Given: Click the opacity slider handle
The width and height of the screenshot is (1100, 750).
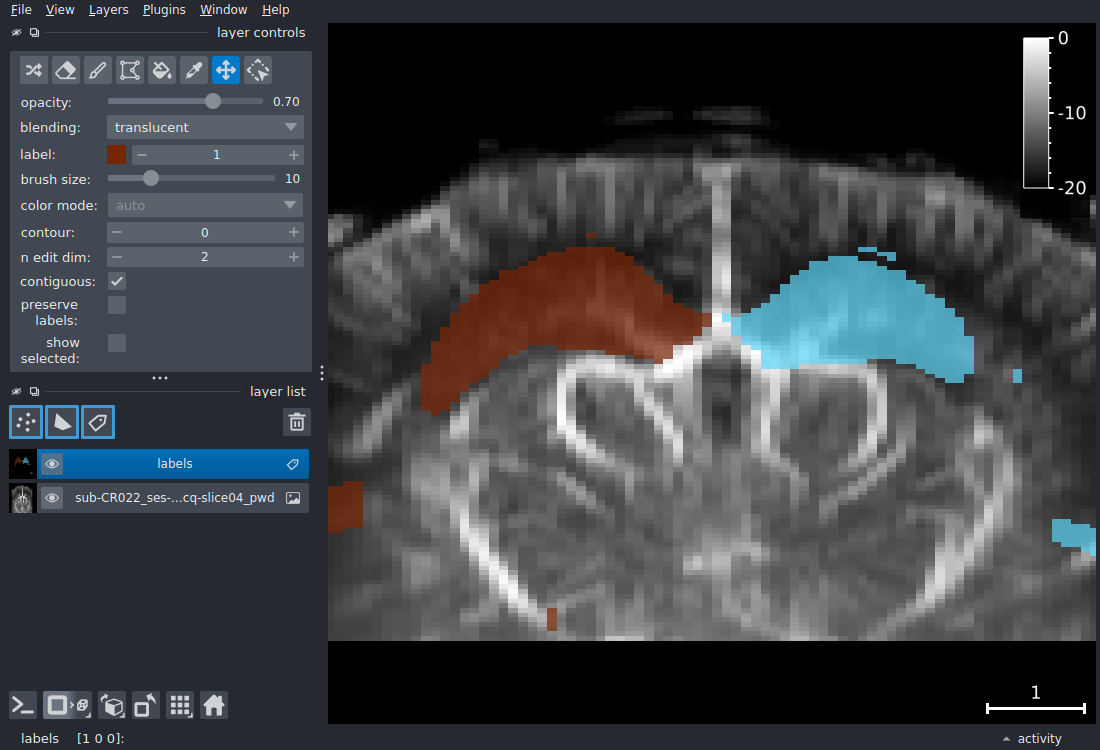Looking at the screenshot, I should tap(213, 101).
